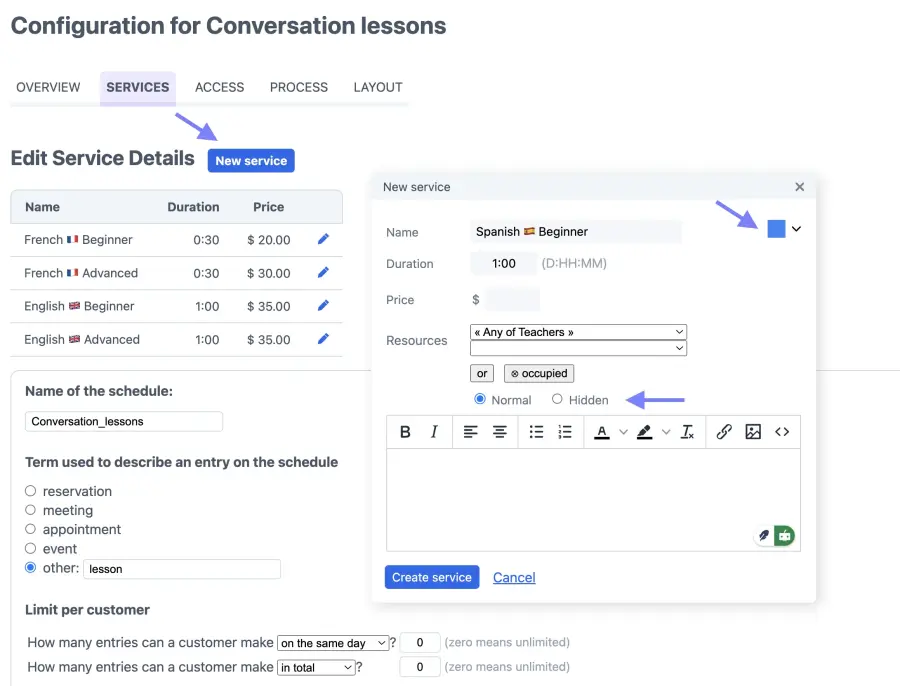Toggle bold formatting in description editor
The image size is (900, 686).
pos(405,432)
